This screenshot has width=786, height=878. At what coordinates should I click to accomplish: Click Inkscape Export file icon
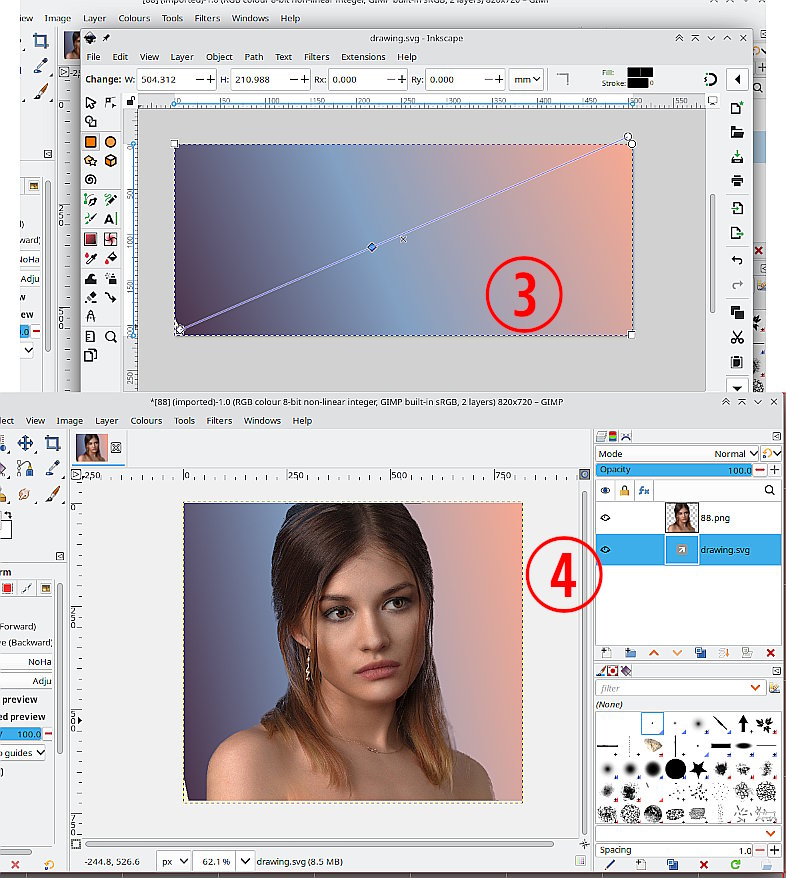737,233
